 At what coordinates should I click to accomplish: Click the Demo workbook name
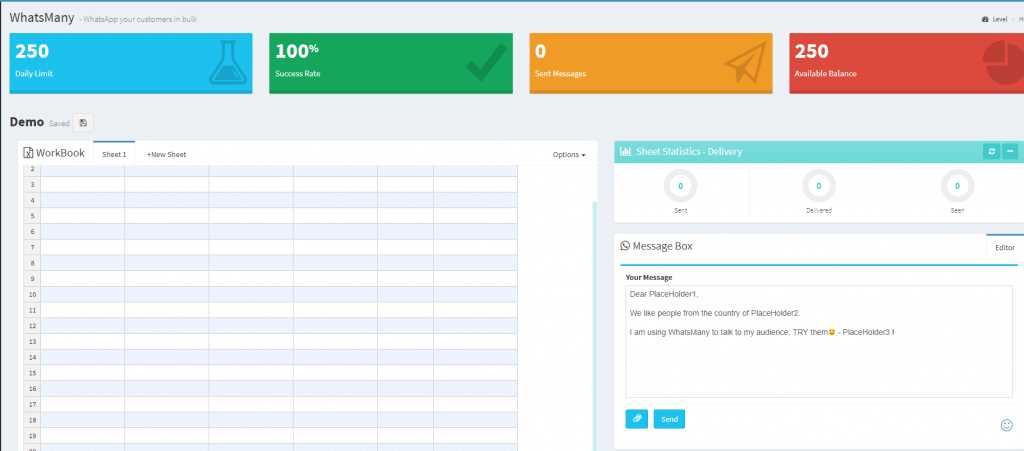pyautogui.click(x=27, y=122)
